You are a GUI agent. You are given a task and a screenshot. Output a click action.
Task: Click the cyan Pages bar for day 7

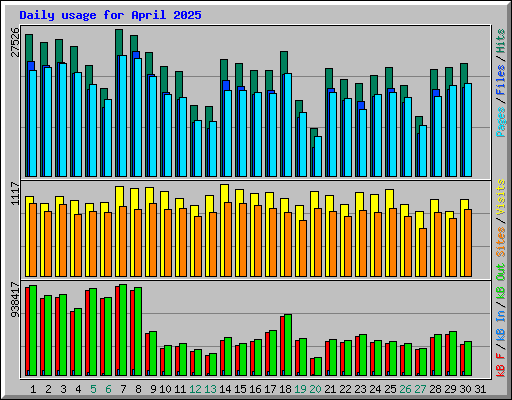tap(123, 116)
